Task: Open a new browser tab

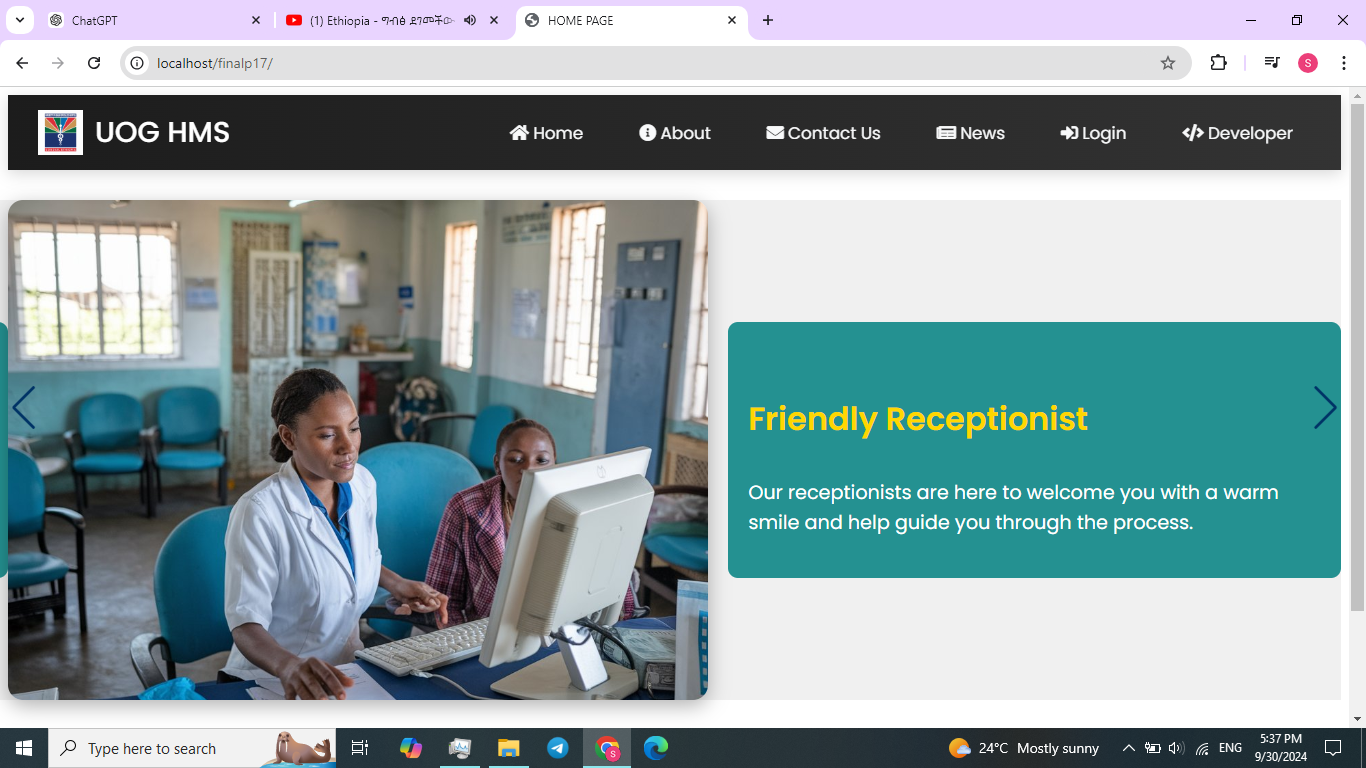Action: pos(768,20)
